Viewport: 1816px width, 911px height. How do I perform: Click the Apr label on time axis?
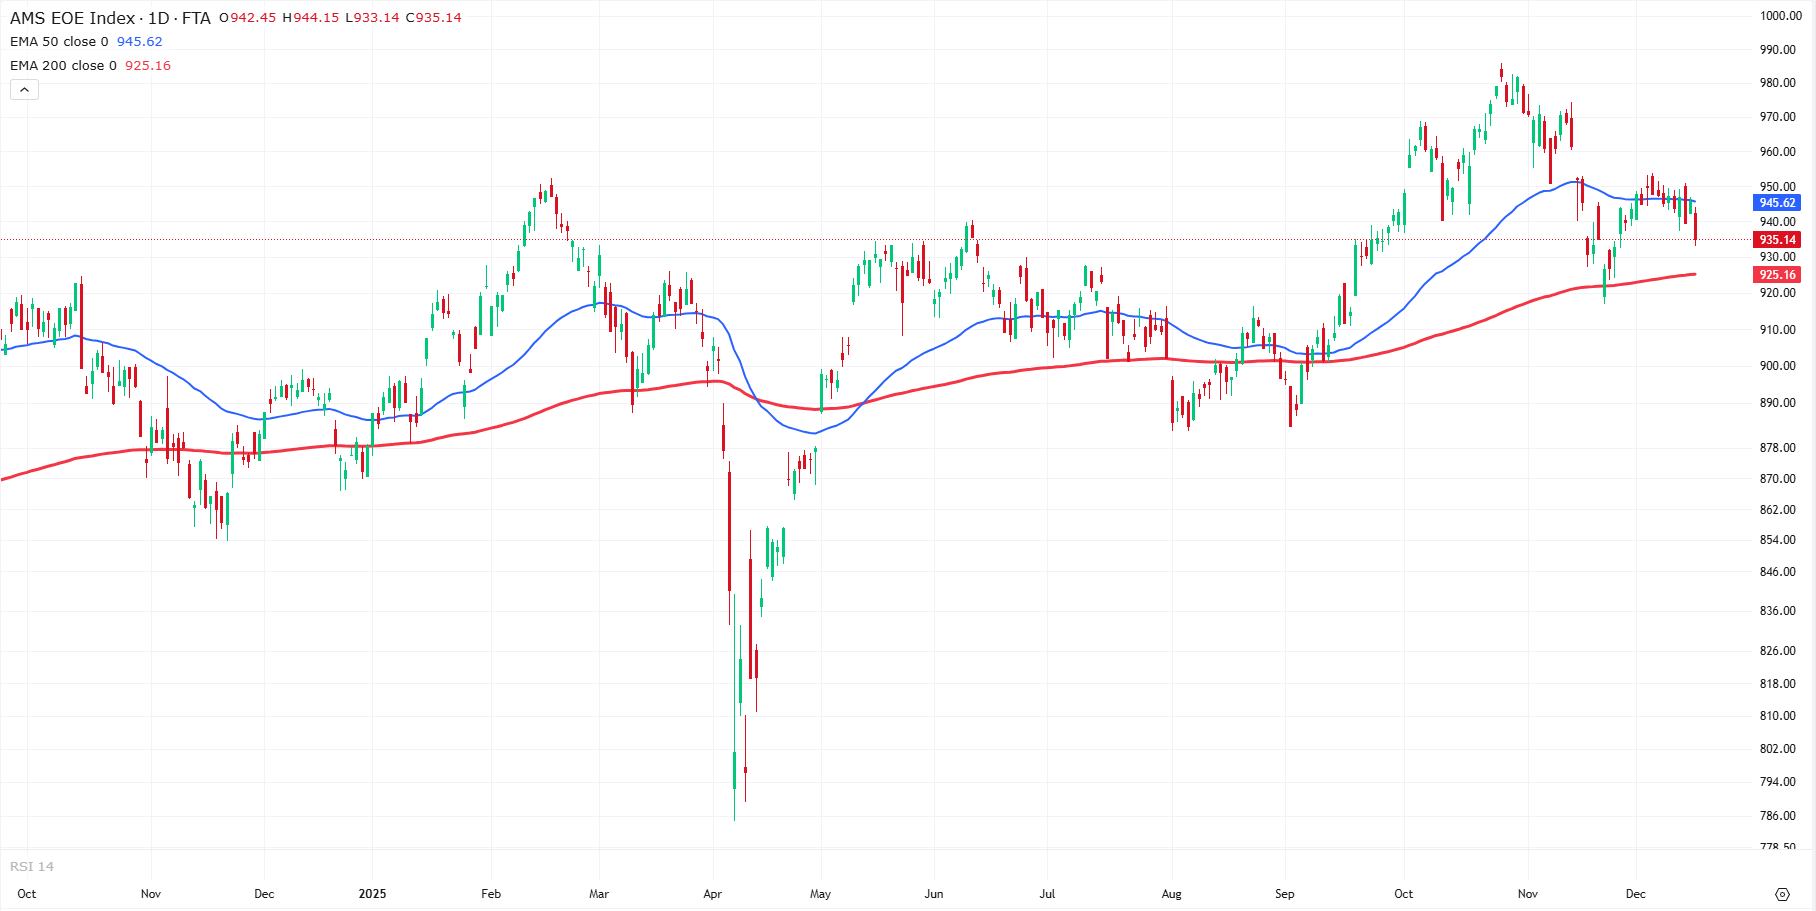(x=712, y=894)
